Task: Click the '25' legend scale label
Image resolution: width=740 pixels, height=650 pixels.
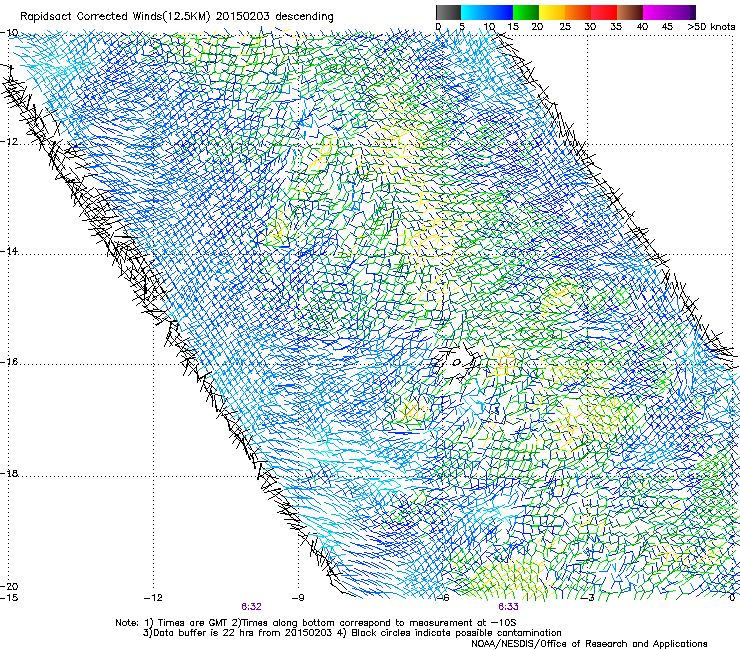Action: (x=564, y=27)
